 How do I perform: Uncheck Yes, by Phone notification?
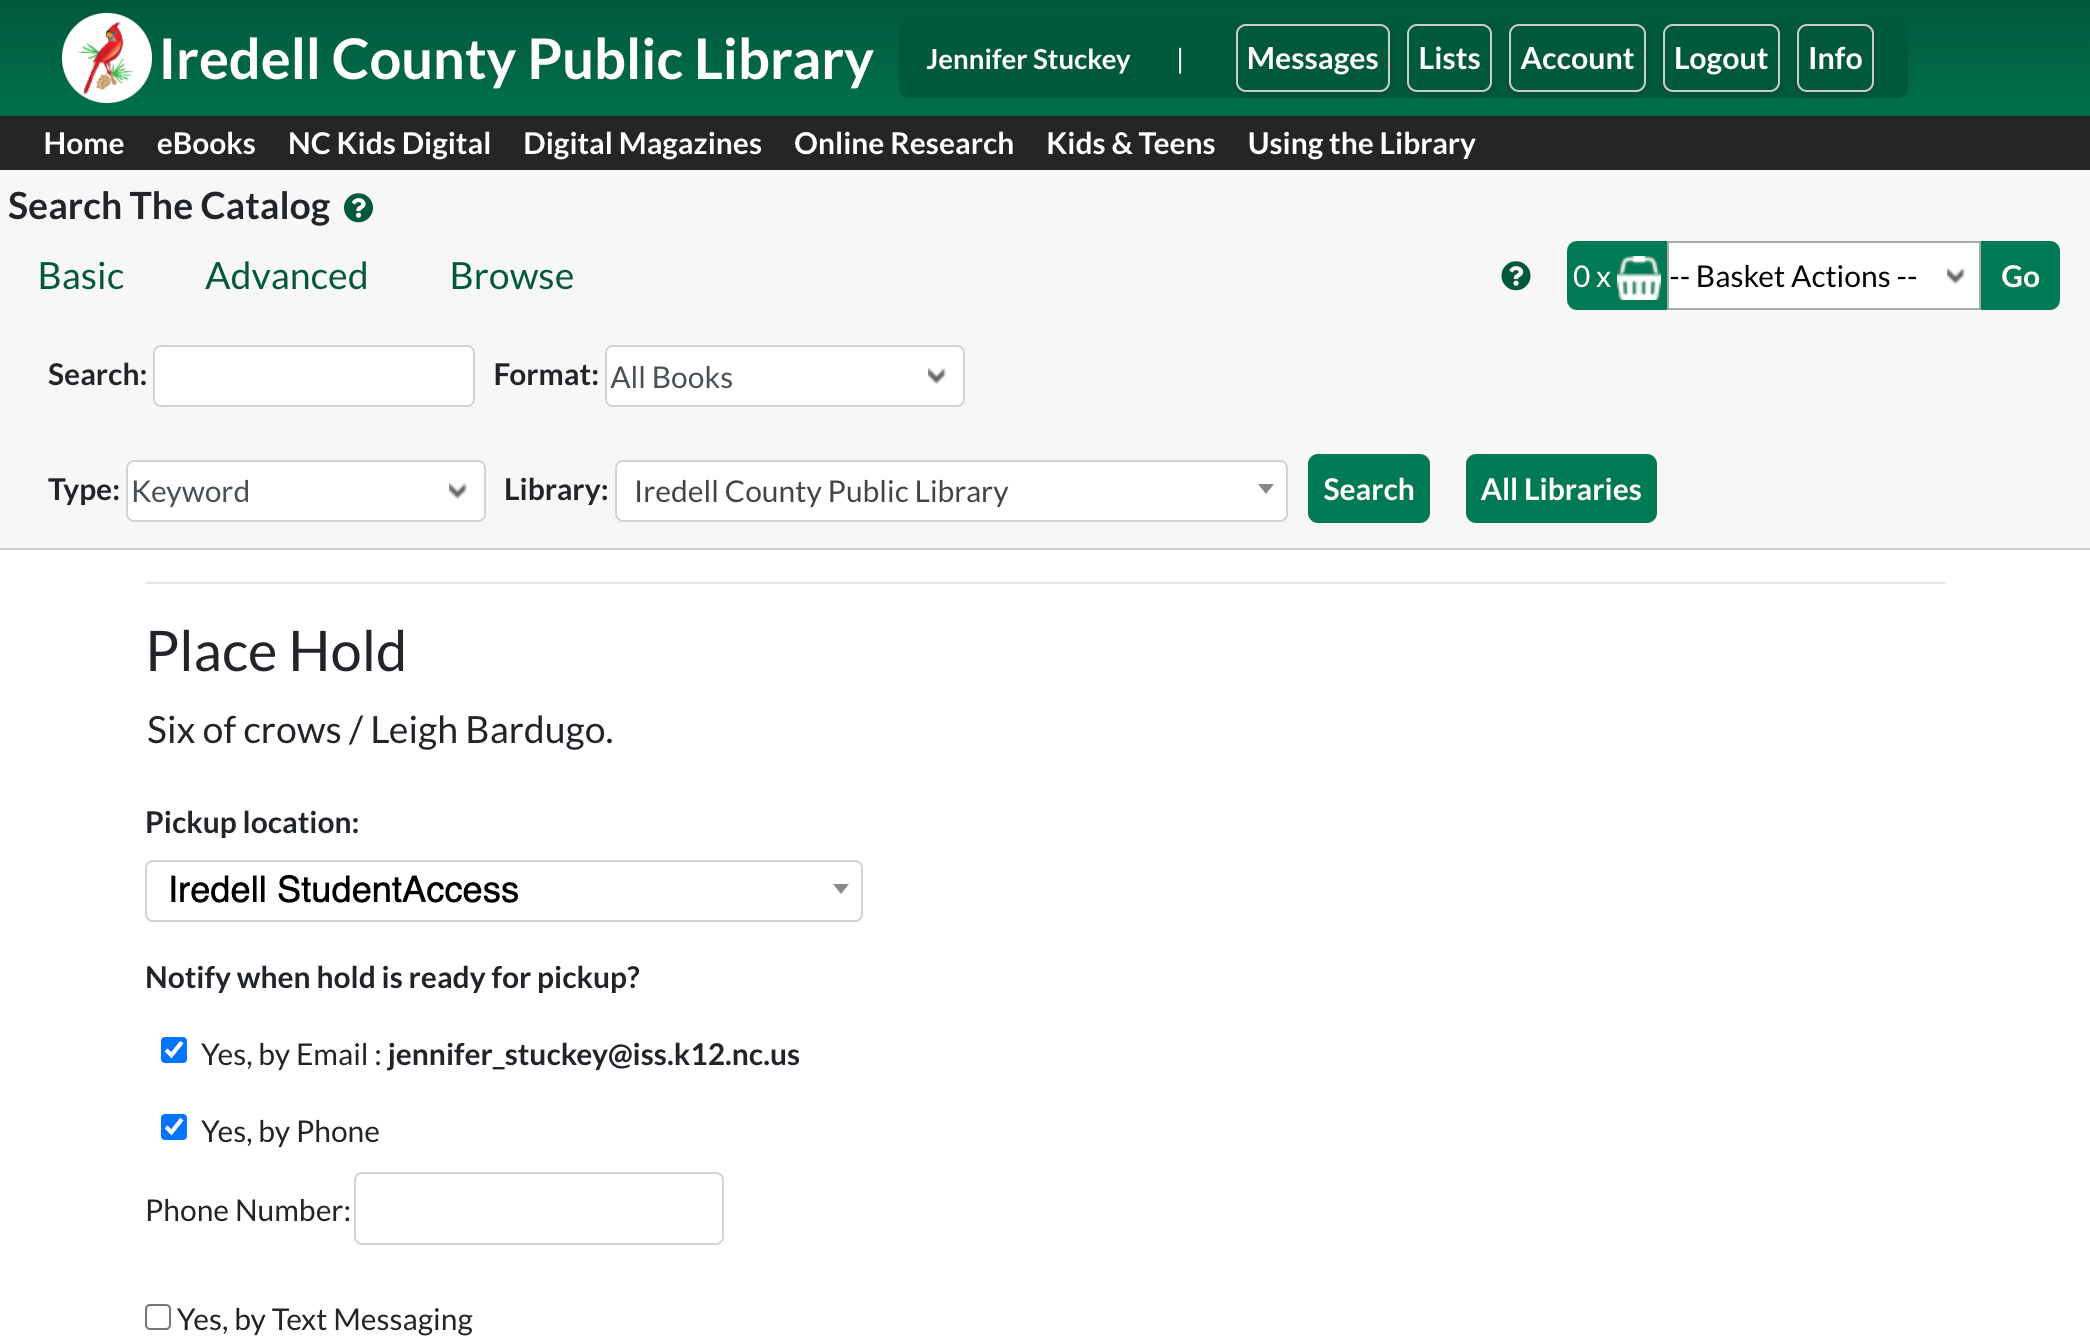(174, 1127)
